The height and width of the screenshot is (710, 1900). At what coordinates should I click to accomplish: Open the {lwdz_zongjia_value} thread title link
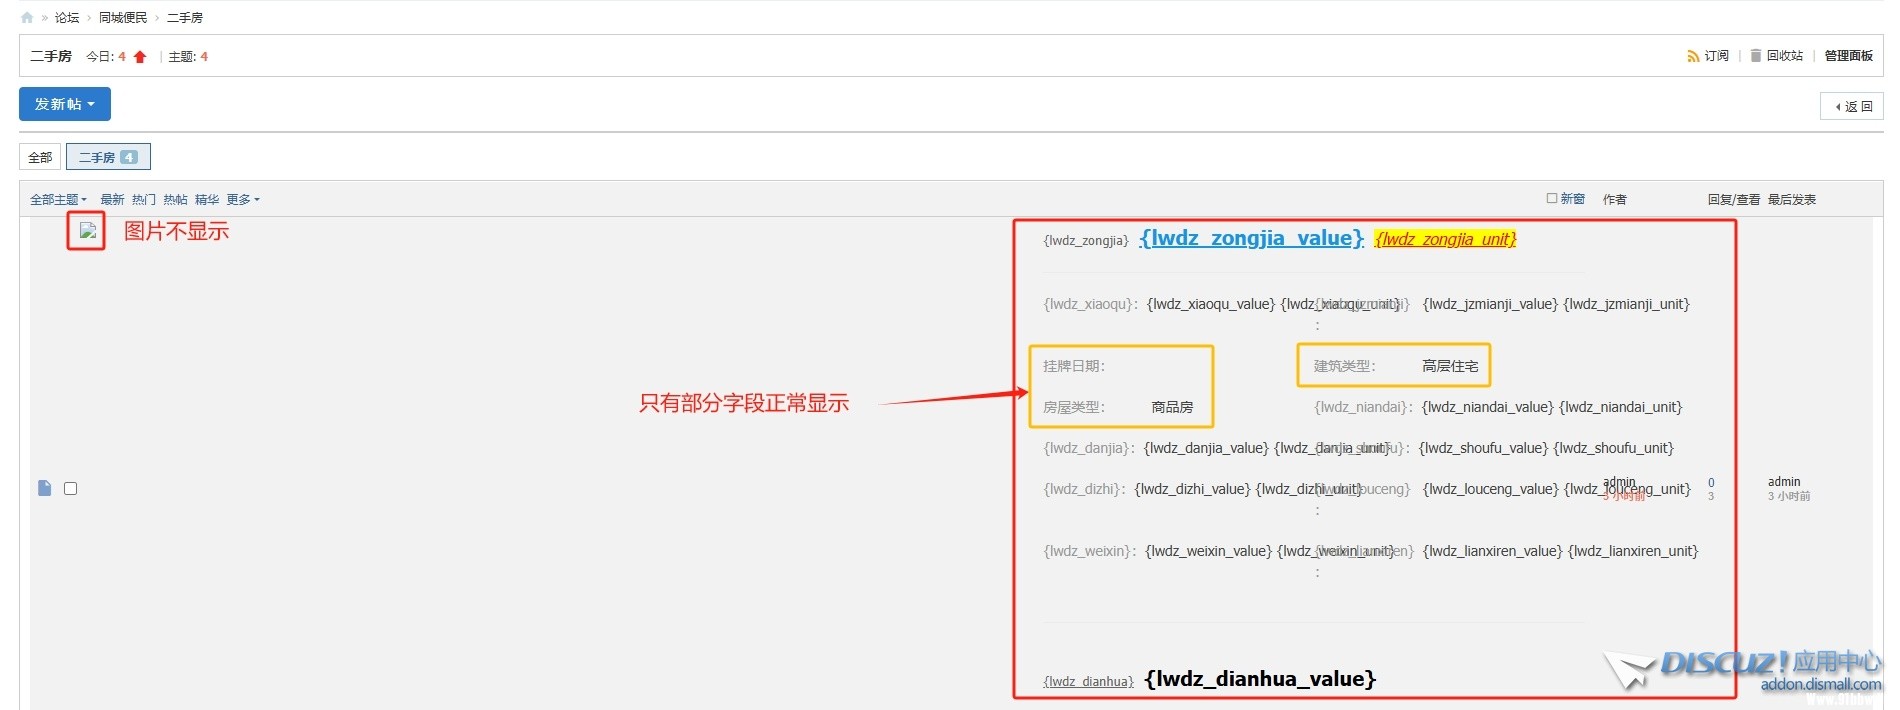coord(1251,238)
